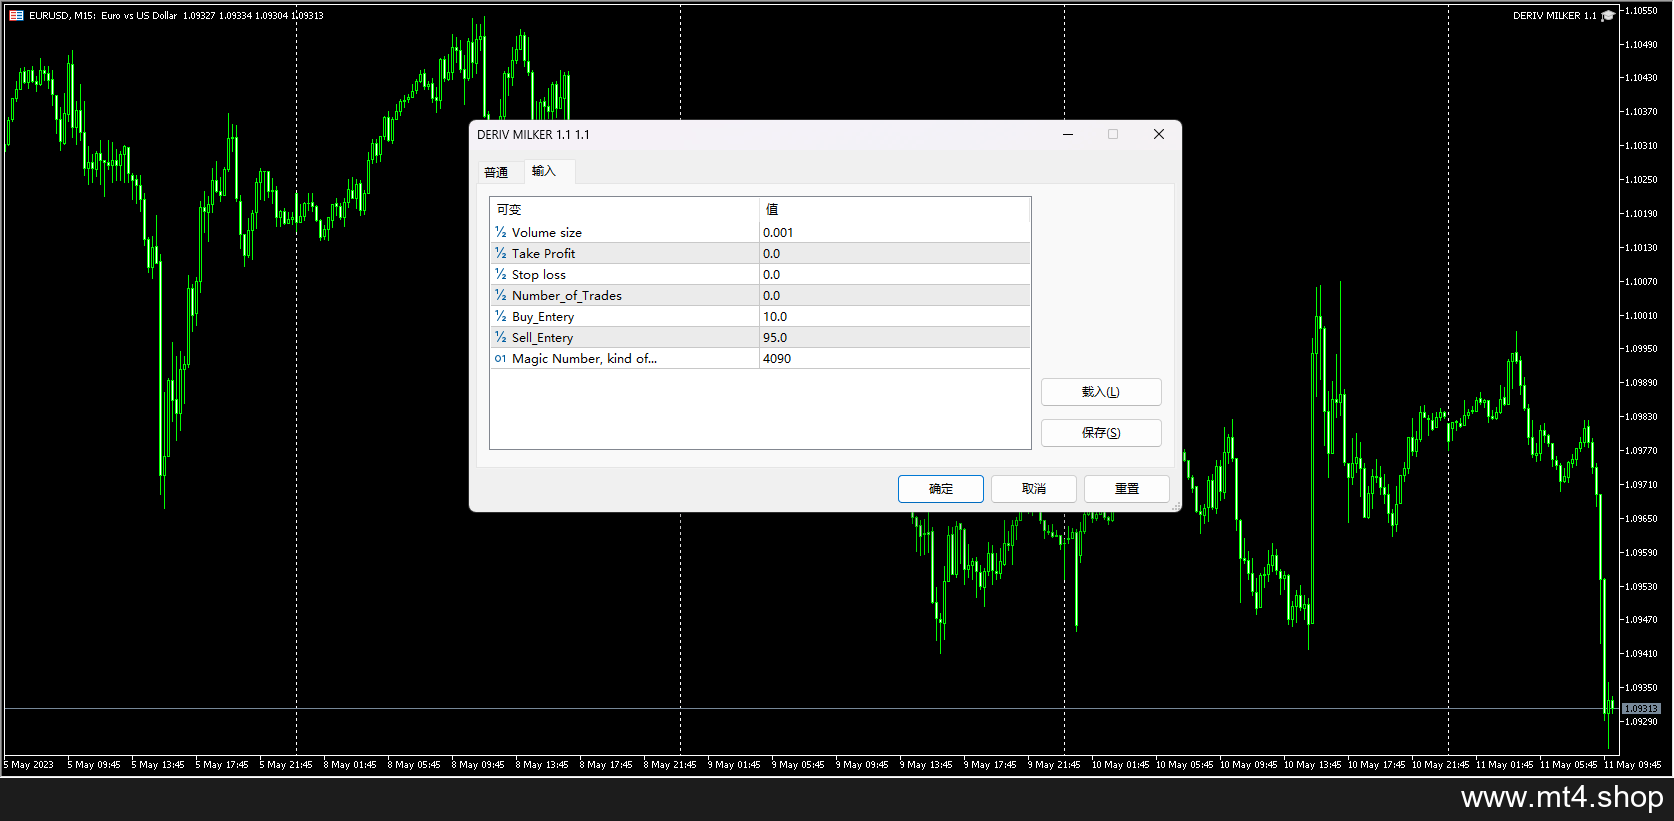Close the DERIV MILKER dialog
Screen dimensions: 1674x821
click(x=1159, y=134)
